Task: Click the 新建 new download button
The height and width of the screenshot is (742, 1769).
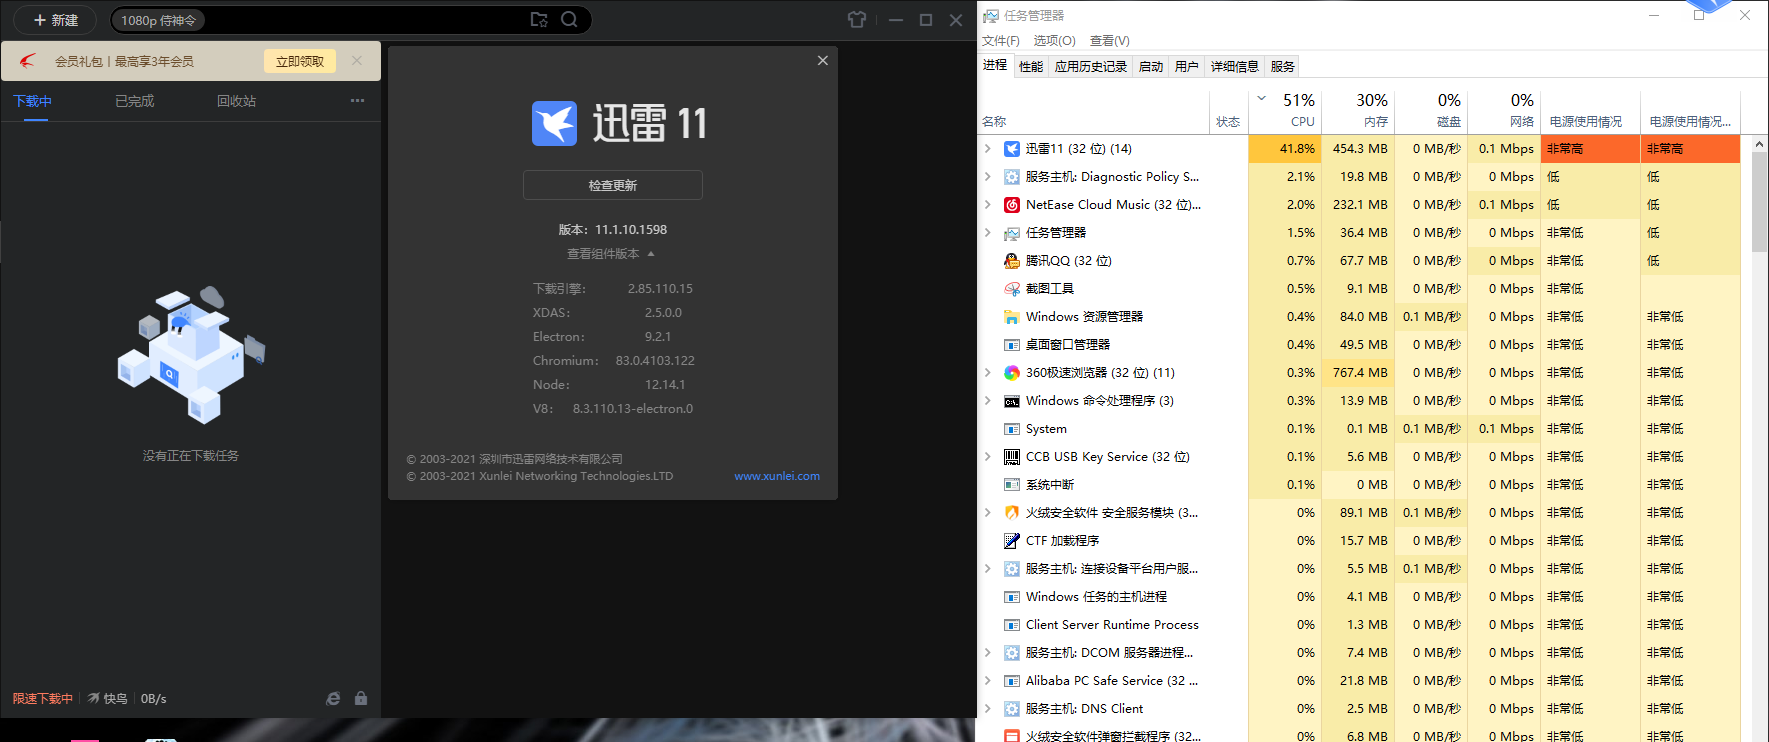Action: 56,20
